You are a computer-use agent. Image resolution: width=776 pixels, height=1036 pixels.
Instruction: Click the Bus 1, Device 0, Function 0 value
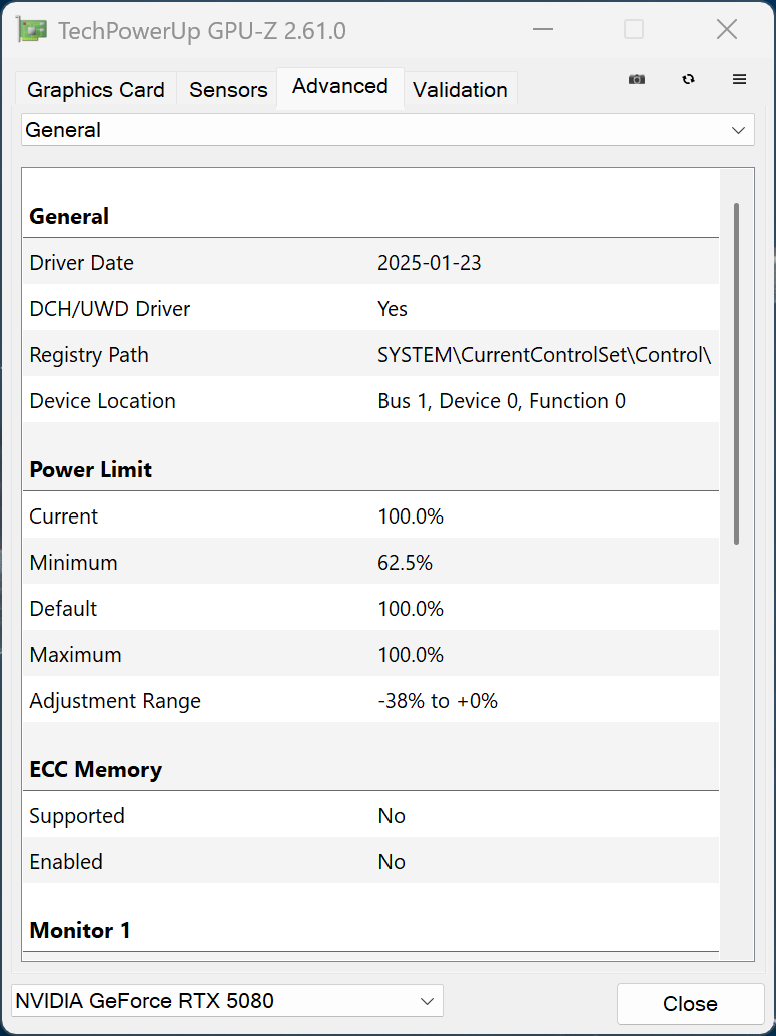pos(501,401)
